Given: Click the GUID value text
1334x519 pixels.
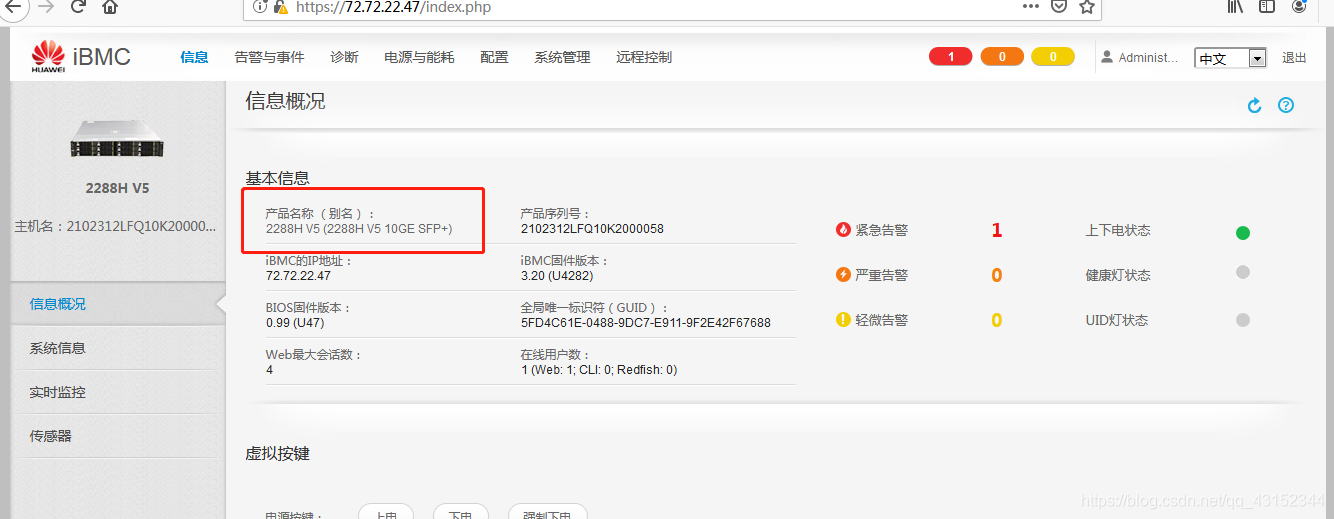Looking at the screenshot, I should [645, 323].
